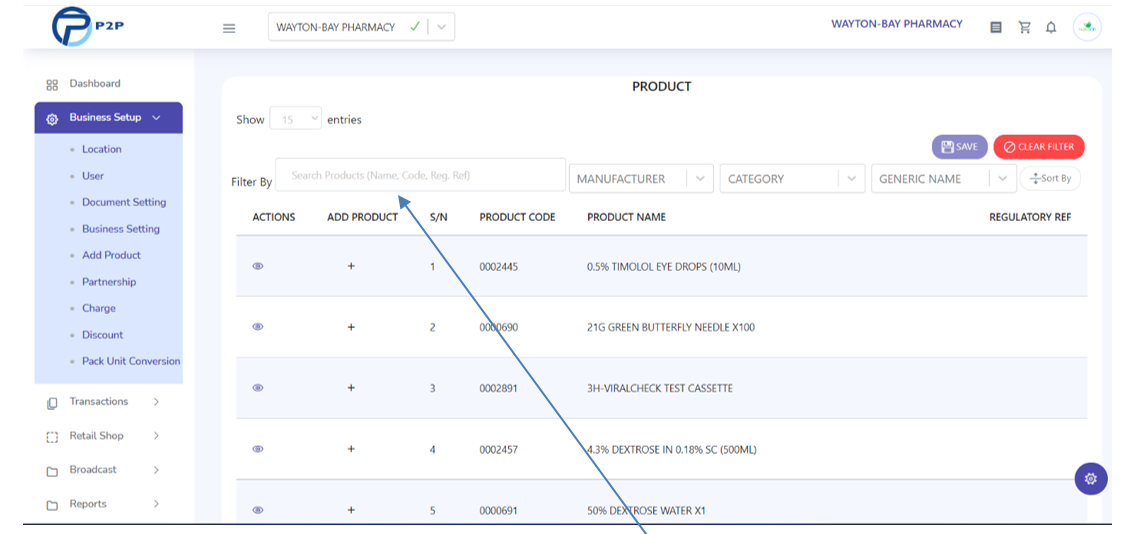Expand the Transactions sidebar menu
Screen dimensions: 1141x534
[103, 402]
